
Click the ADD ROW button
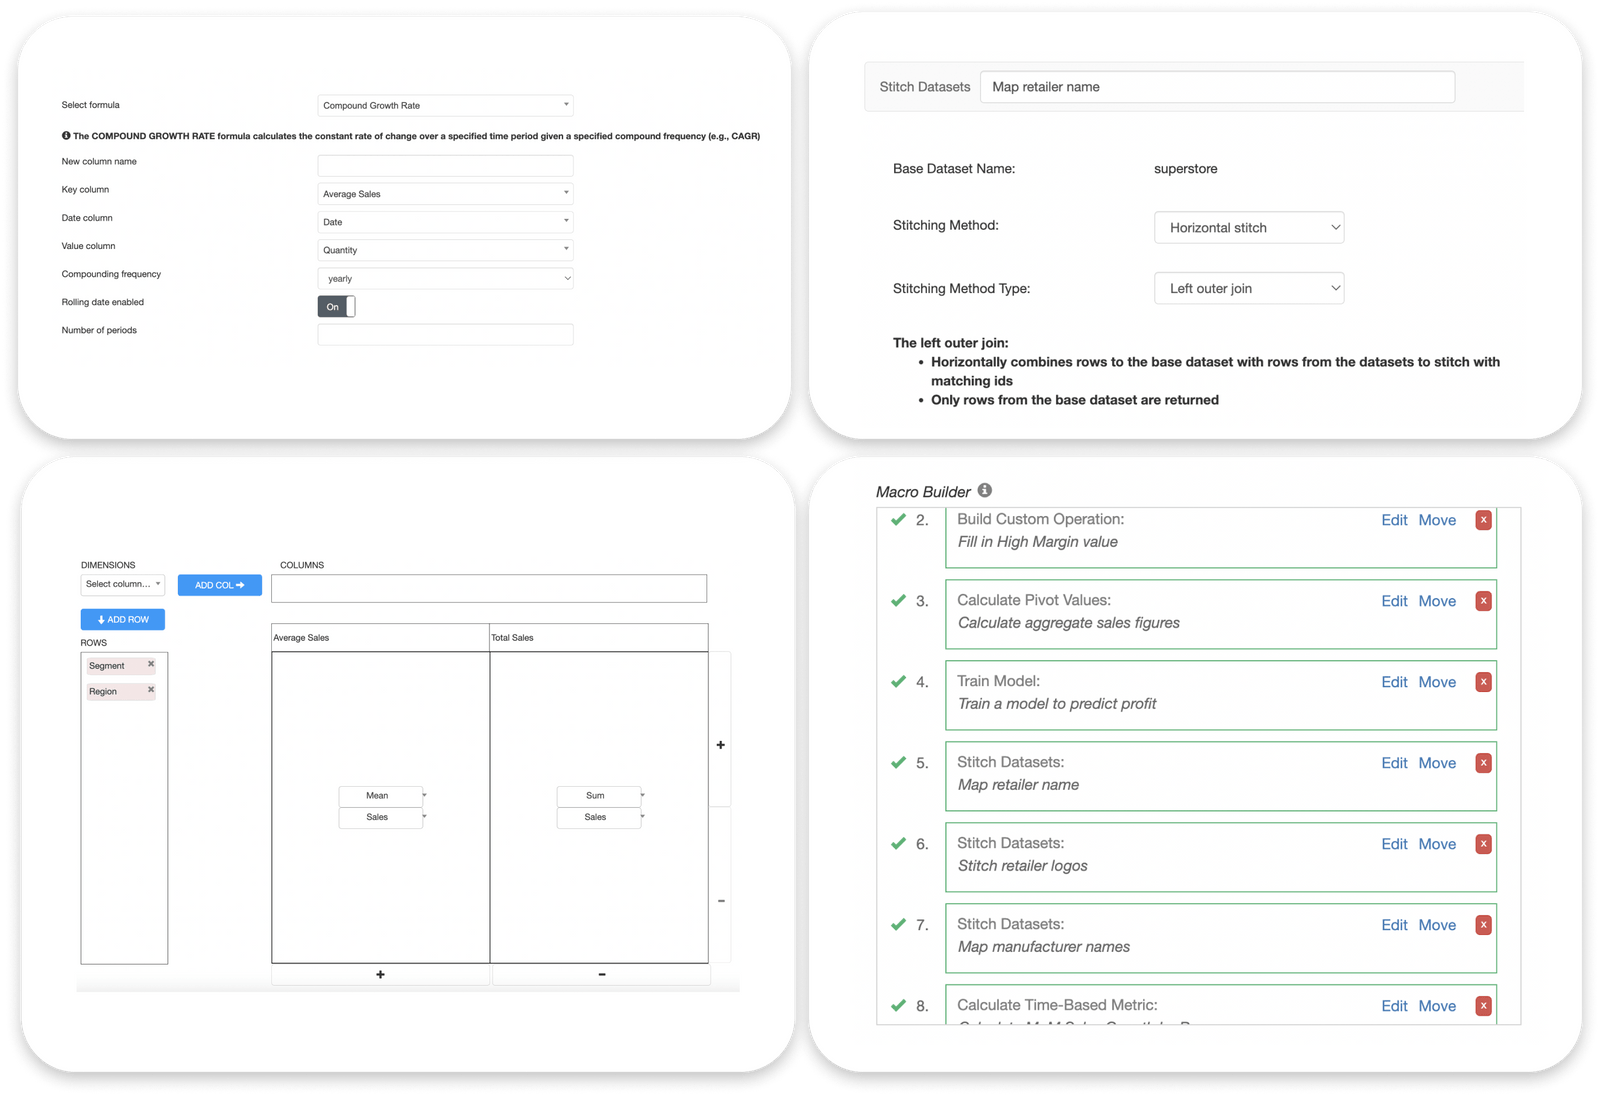123,619
